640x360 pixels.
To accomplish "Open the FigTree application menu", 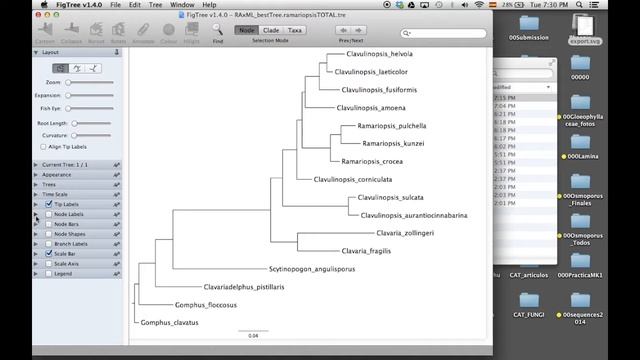I will (79, 5).
